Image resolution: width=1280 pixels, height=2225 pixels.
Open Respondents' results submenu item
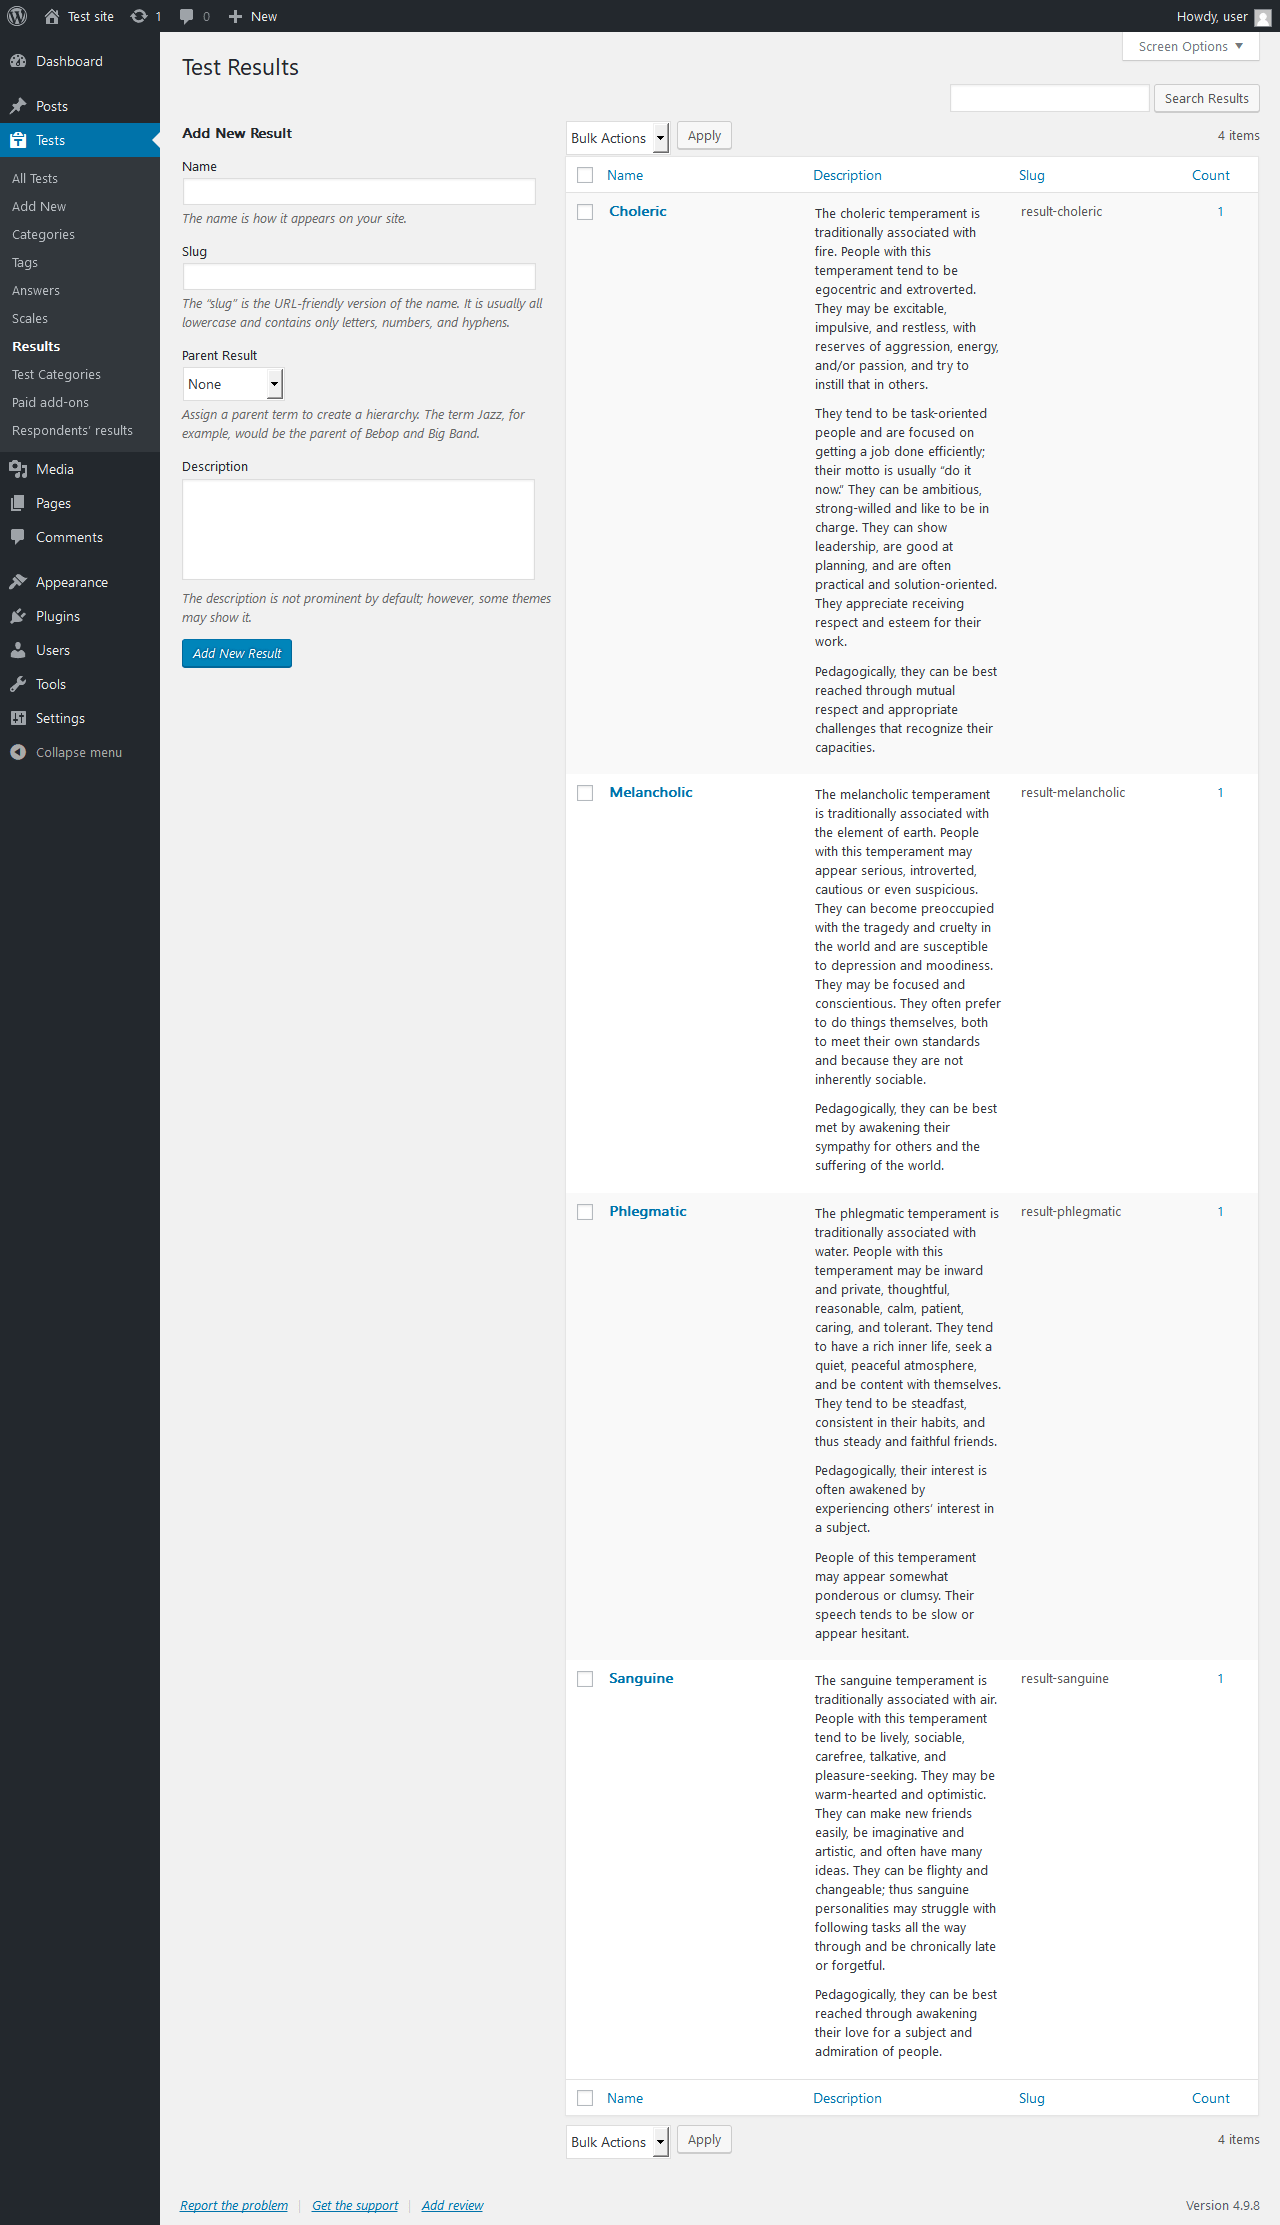pos(72,430)
